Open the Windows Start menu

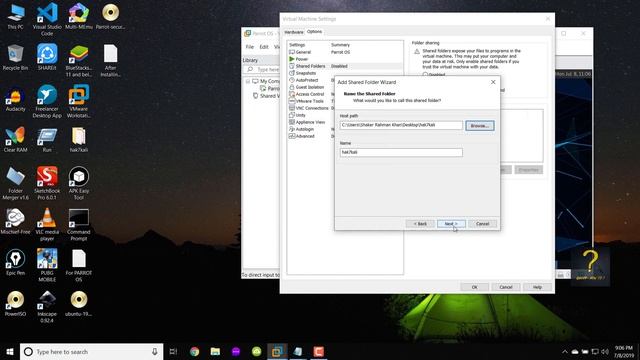click(10, 351)
